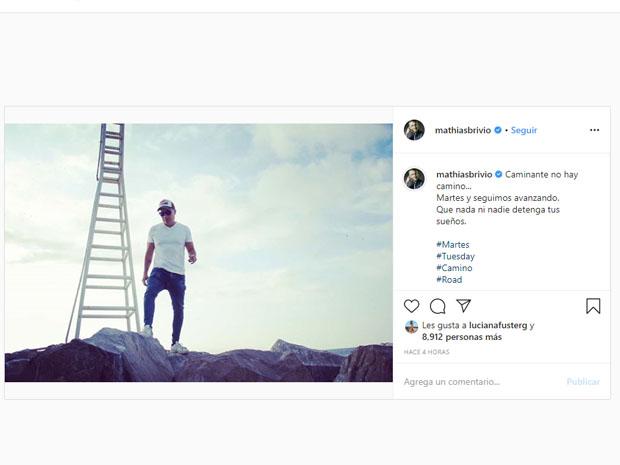This screenshot has width=620, height=465.
Task: Click the Publicar button
Action: click(583, 382)
